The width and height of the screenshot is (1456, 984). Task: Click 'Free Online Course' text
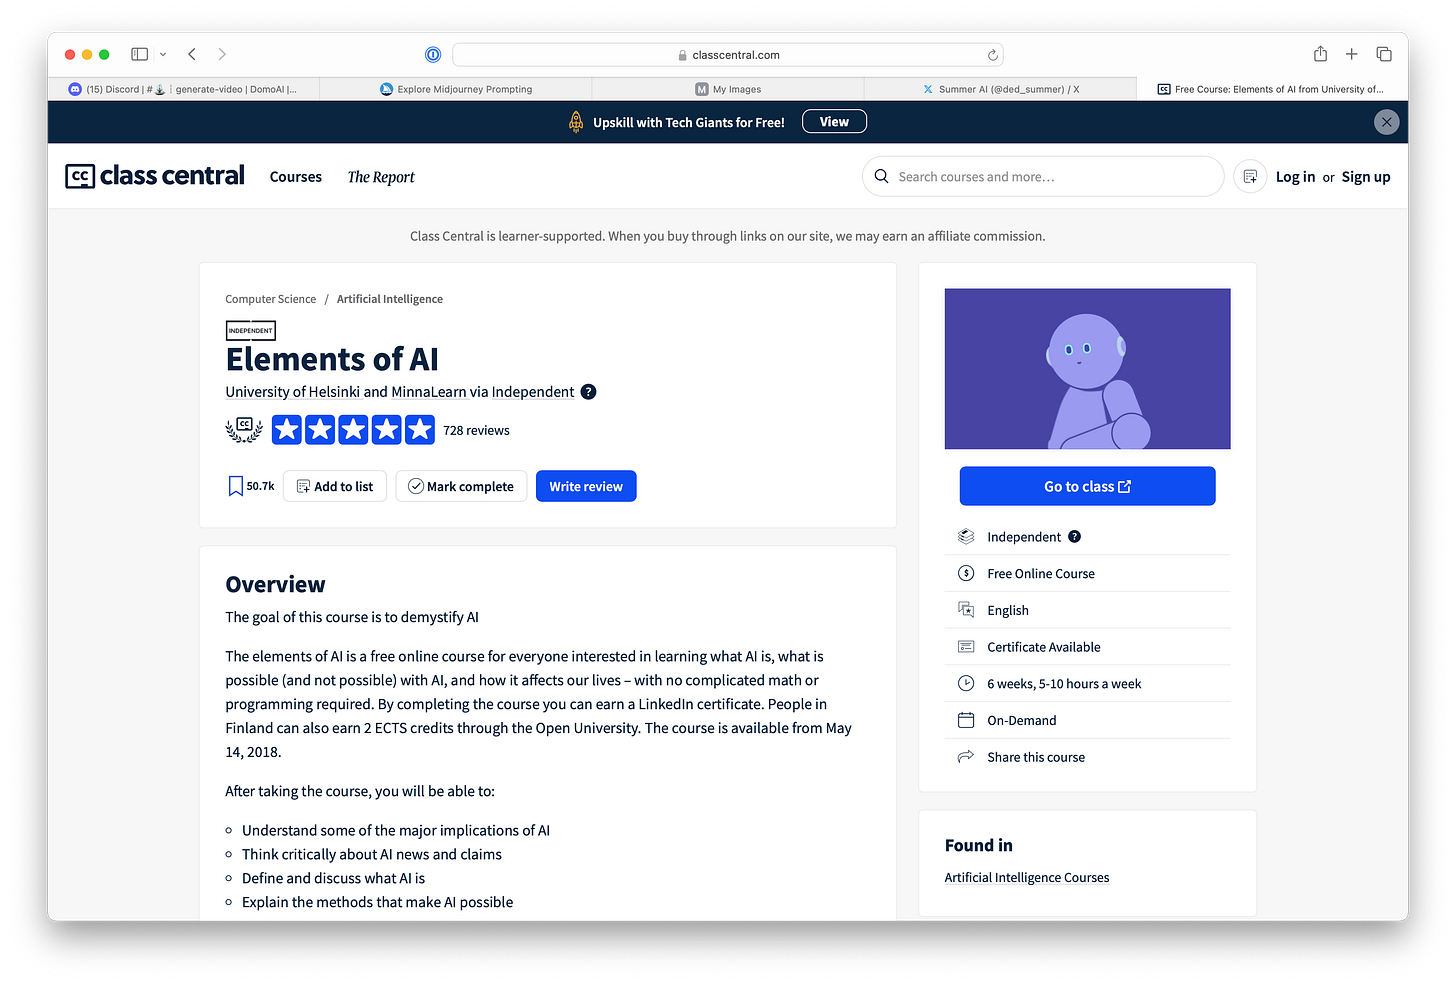(1041, 574)
